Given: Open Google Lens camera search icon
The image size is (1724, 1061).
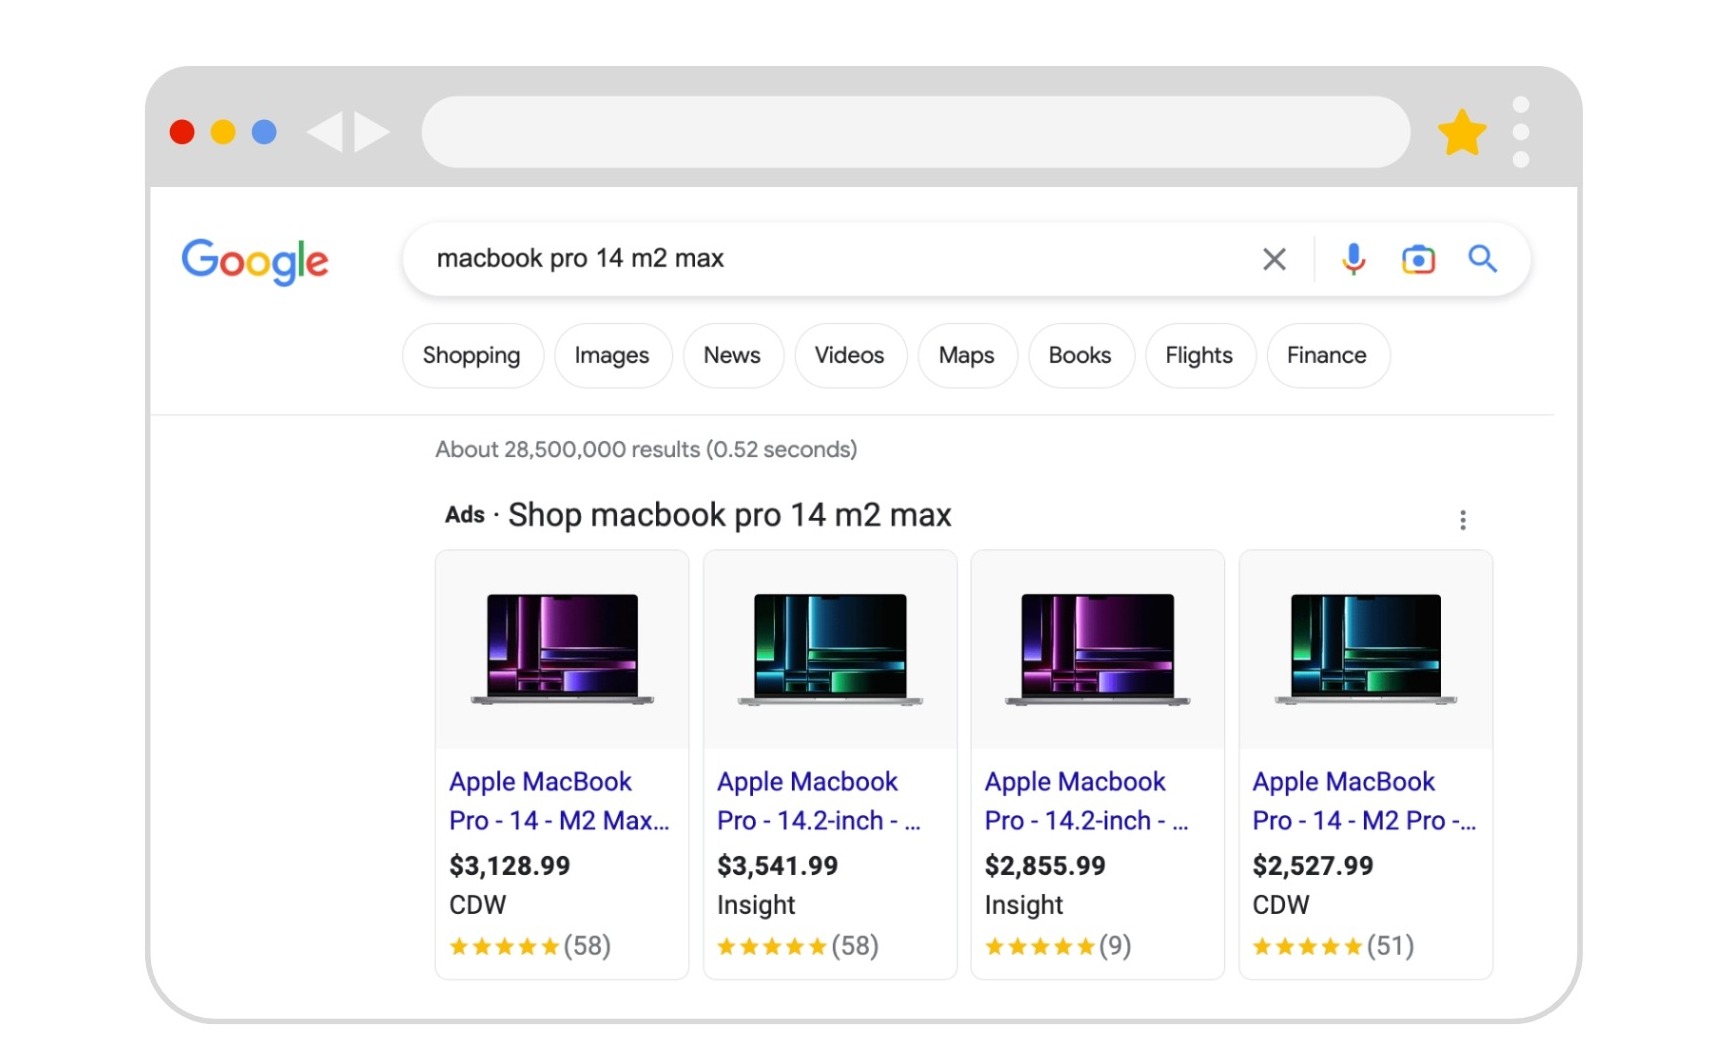Looking at the screenshot, I should click(1418, 260).
